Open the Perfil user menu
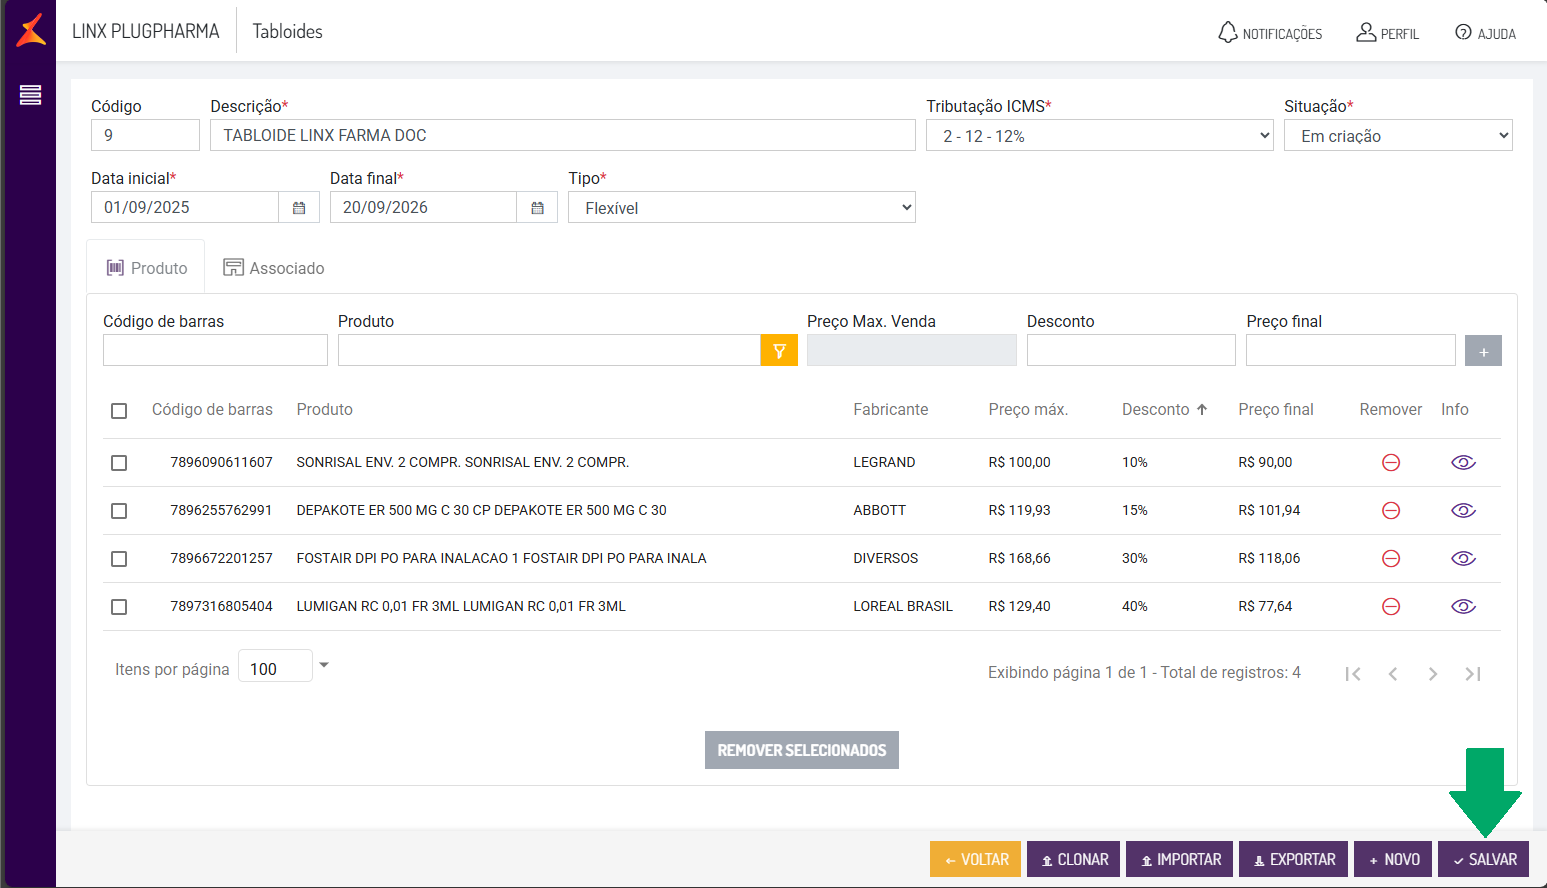 1387,33
